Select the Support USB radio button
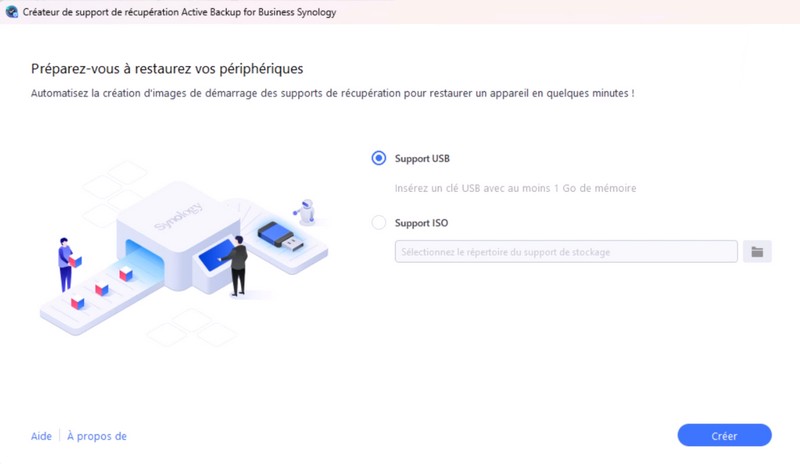800x464 pixels. [379, 158]
